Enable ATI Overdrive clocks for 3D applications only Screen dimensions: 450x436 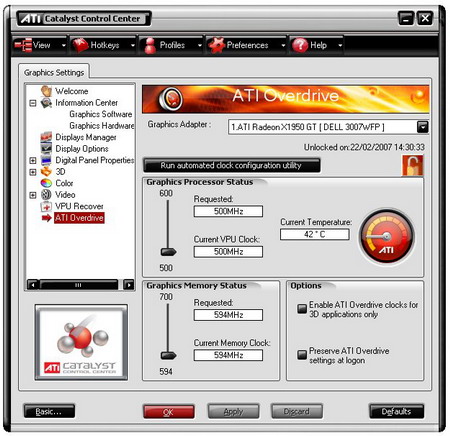[302, 309]
